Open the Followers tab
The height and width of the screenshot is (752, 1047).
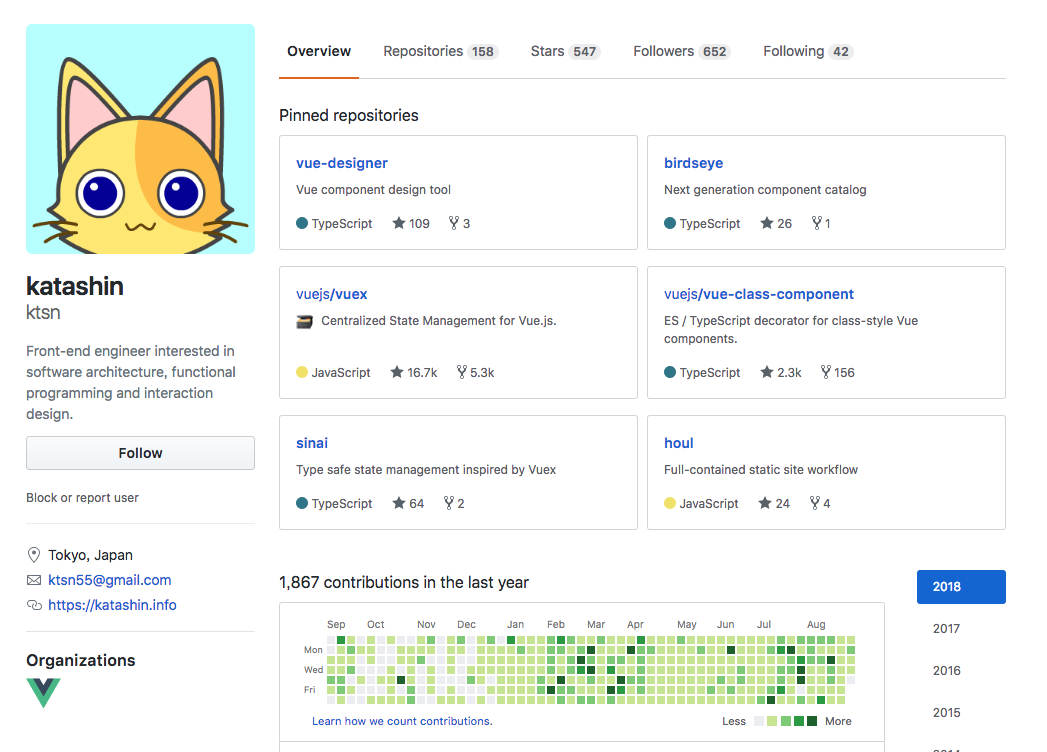(681, 51)
